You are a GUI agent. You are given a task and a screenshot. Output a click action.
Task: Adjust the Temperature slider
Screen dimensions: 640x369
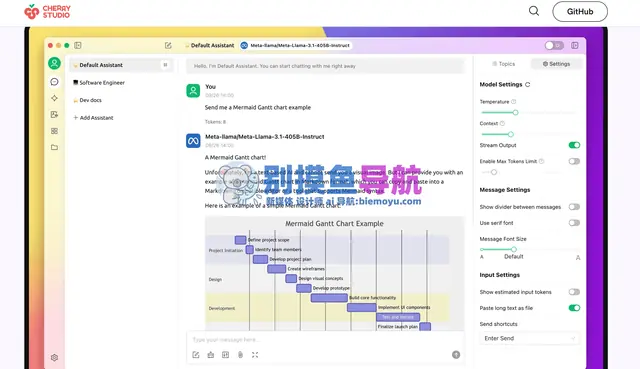click(529, 112)
